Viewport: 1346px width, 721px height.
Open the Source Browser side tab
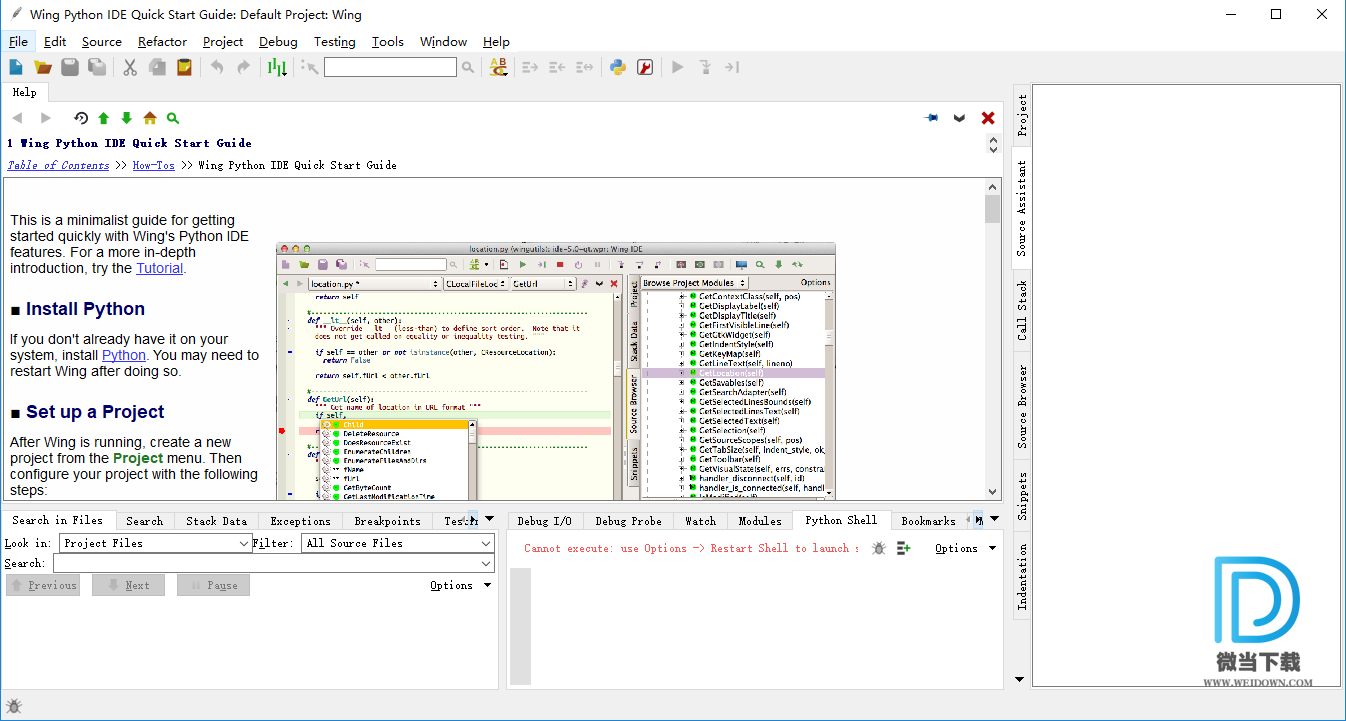[x=1022, y=407]
